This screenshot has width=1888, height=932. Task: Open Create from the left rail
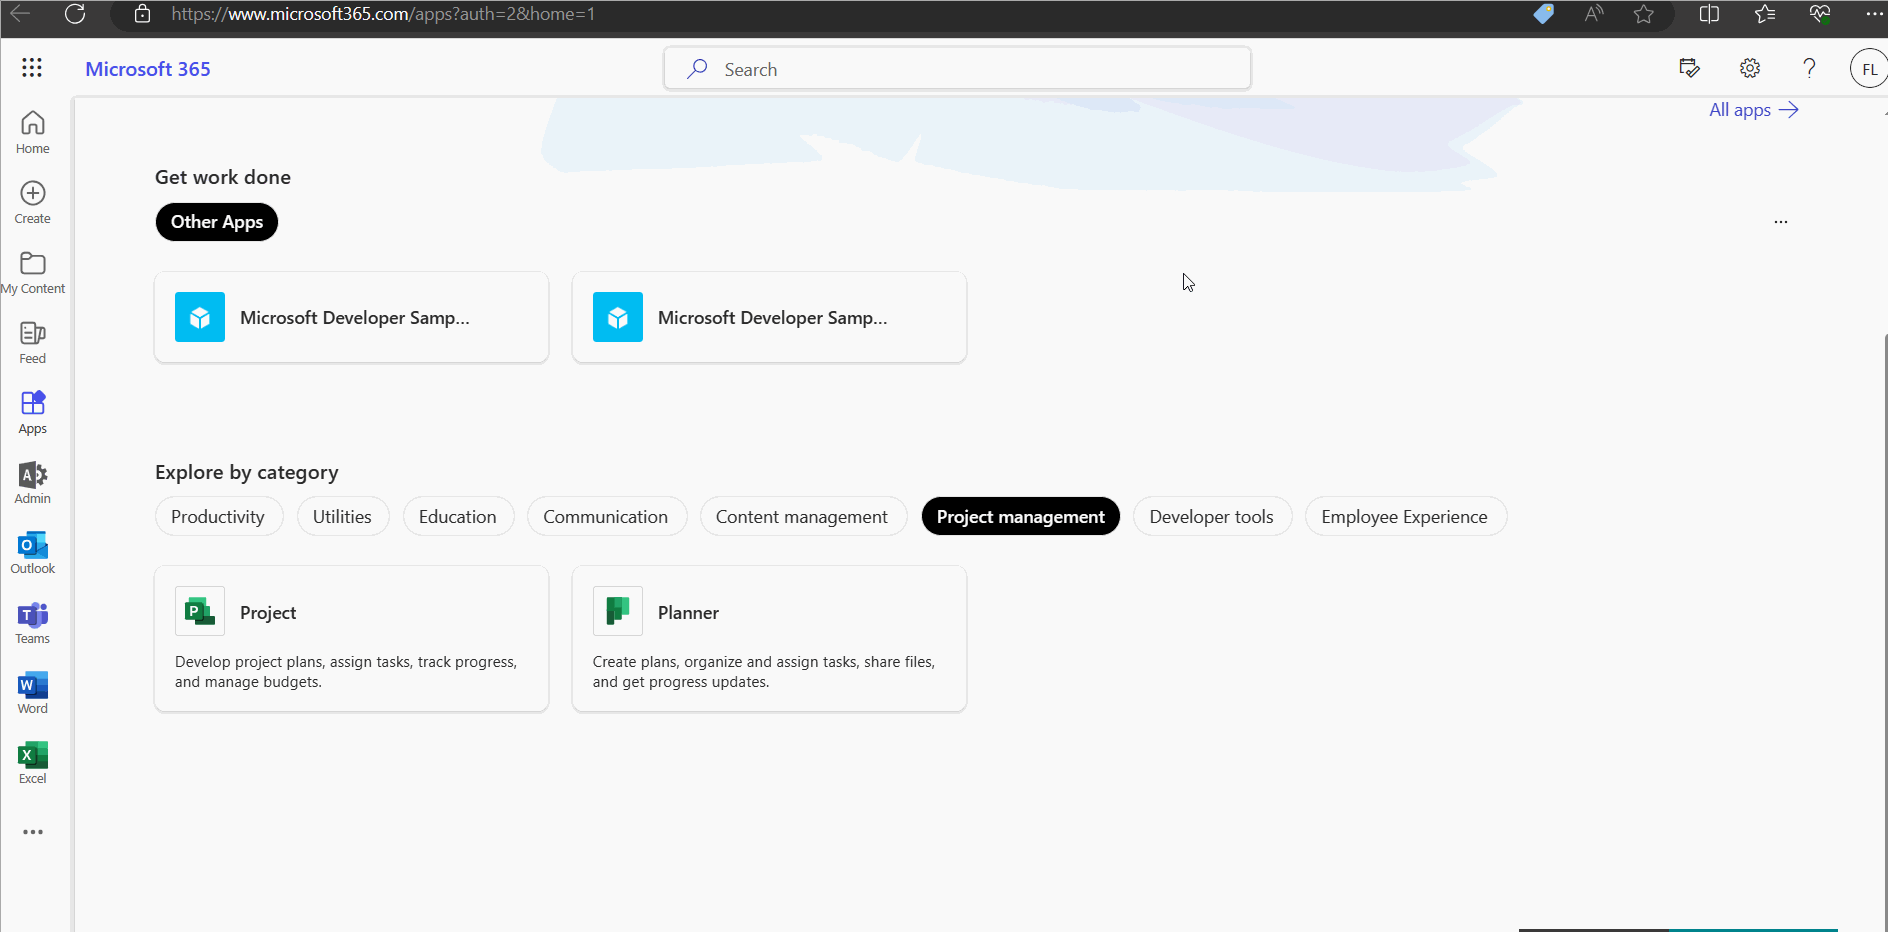(33, 202)
